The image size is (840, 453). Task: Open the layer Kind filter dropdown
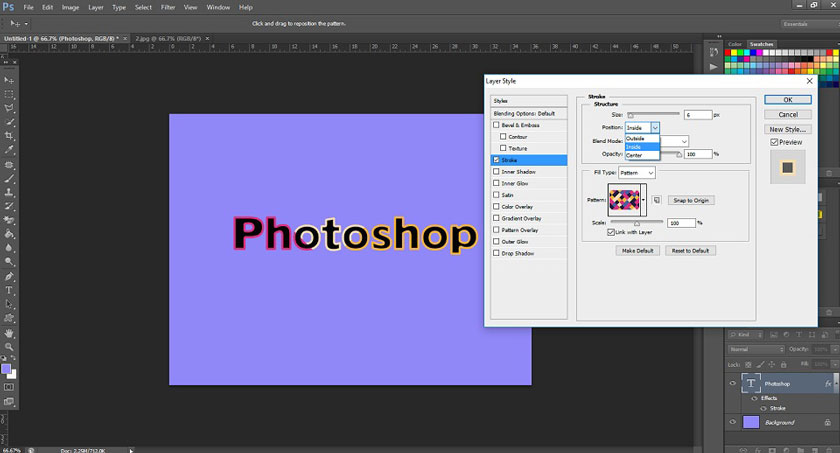(x=746, y=335)
